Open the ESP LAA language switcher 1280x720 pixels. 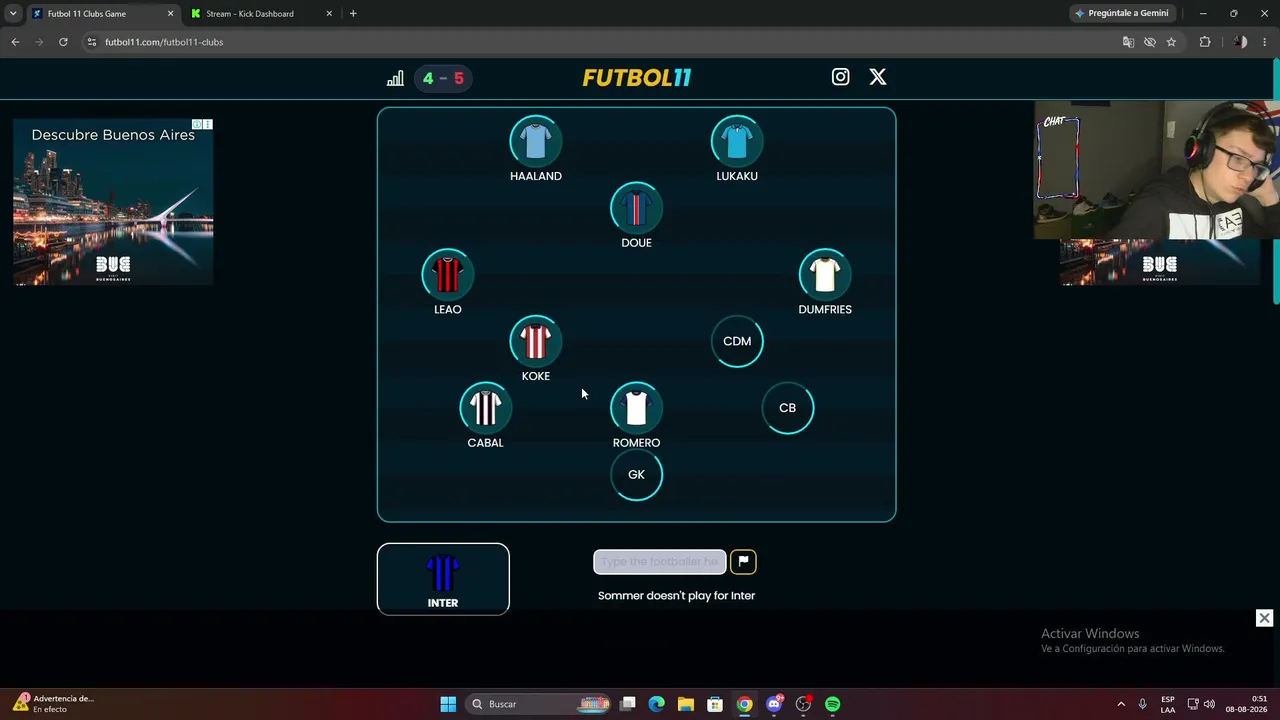[1168, 704]
